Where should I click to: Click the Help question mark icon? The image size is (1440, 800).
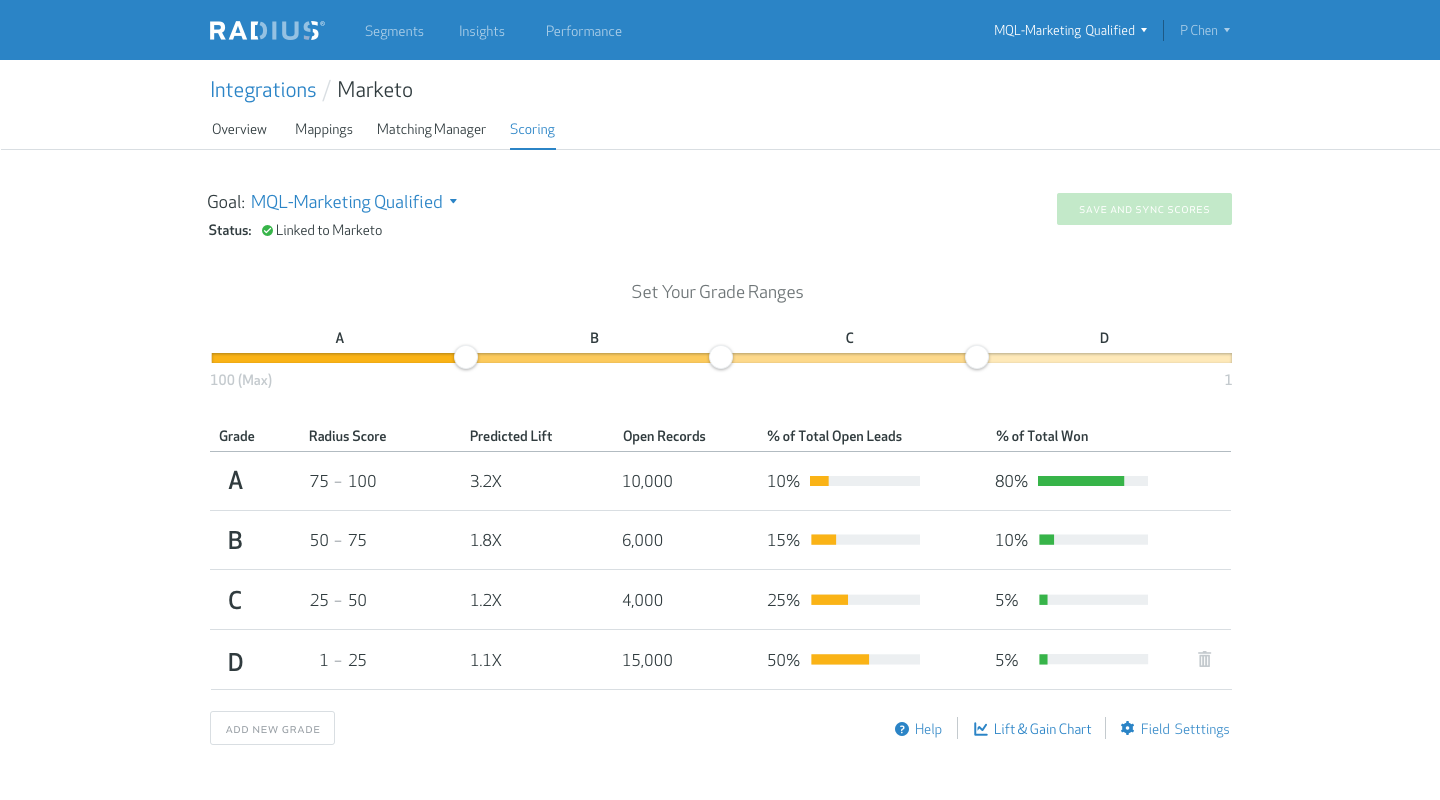tap(902, 729)
